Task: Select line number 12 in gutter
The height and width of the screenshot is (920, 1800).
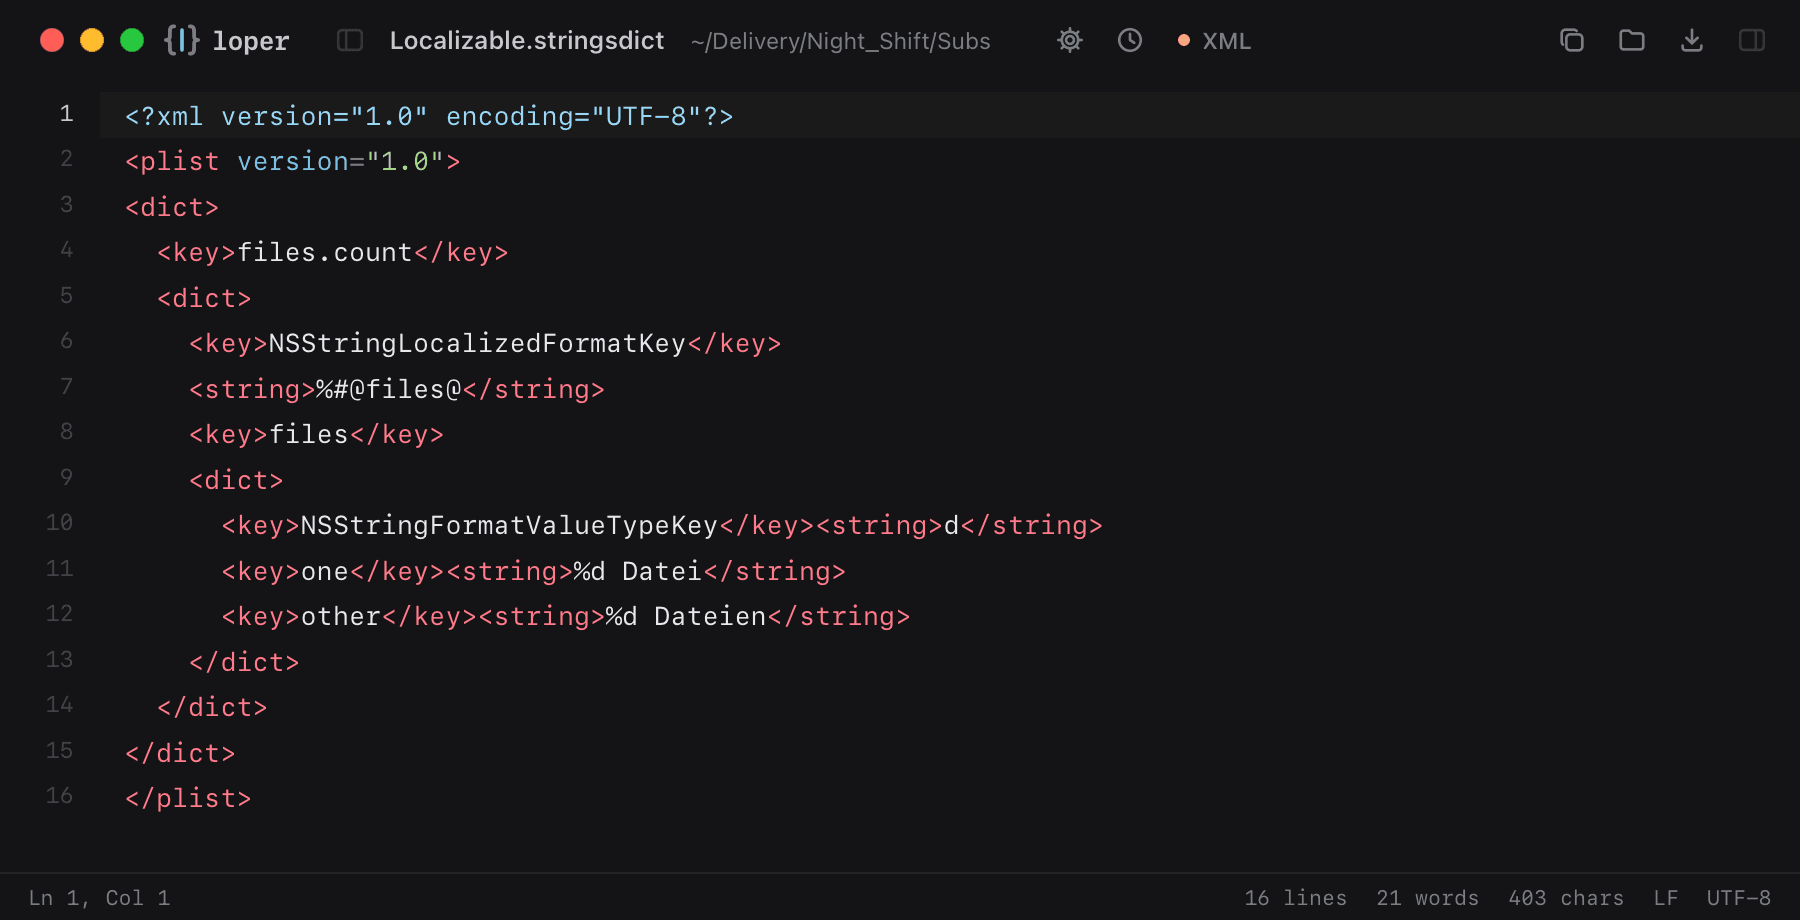Action: click(59, 614)
